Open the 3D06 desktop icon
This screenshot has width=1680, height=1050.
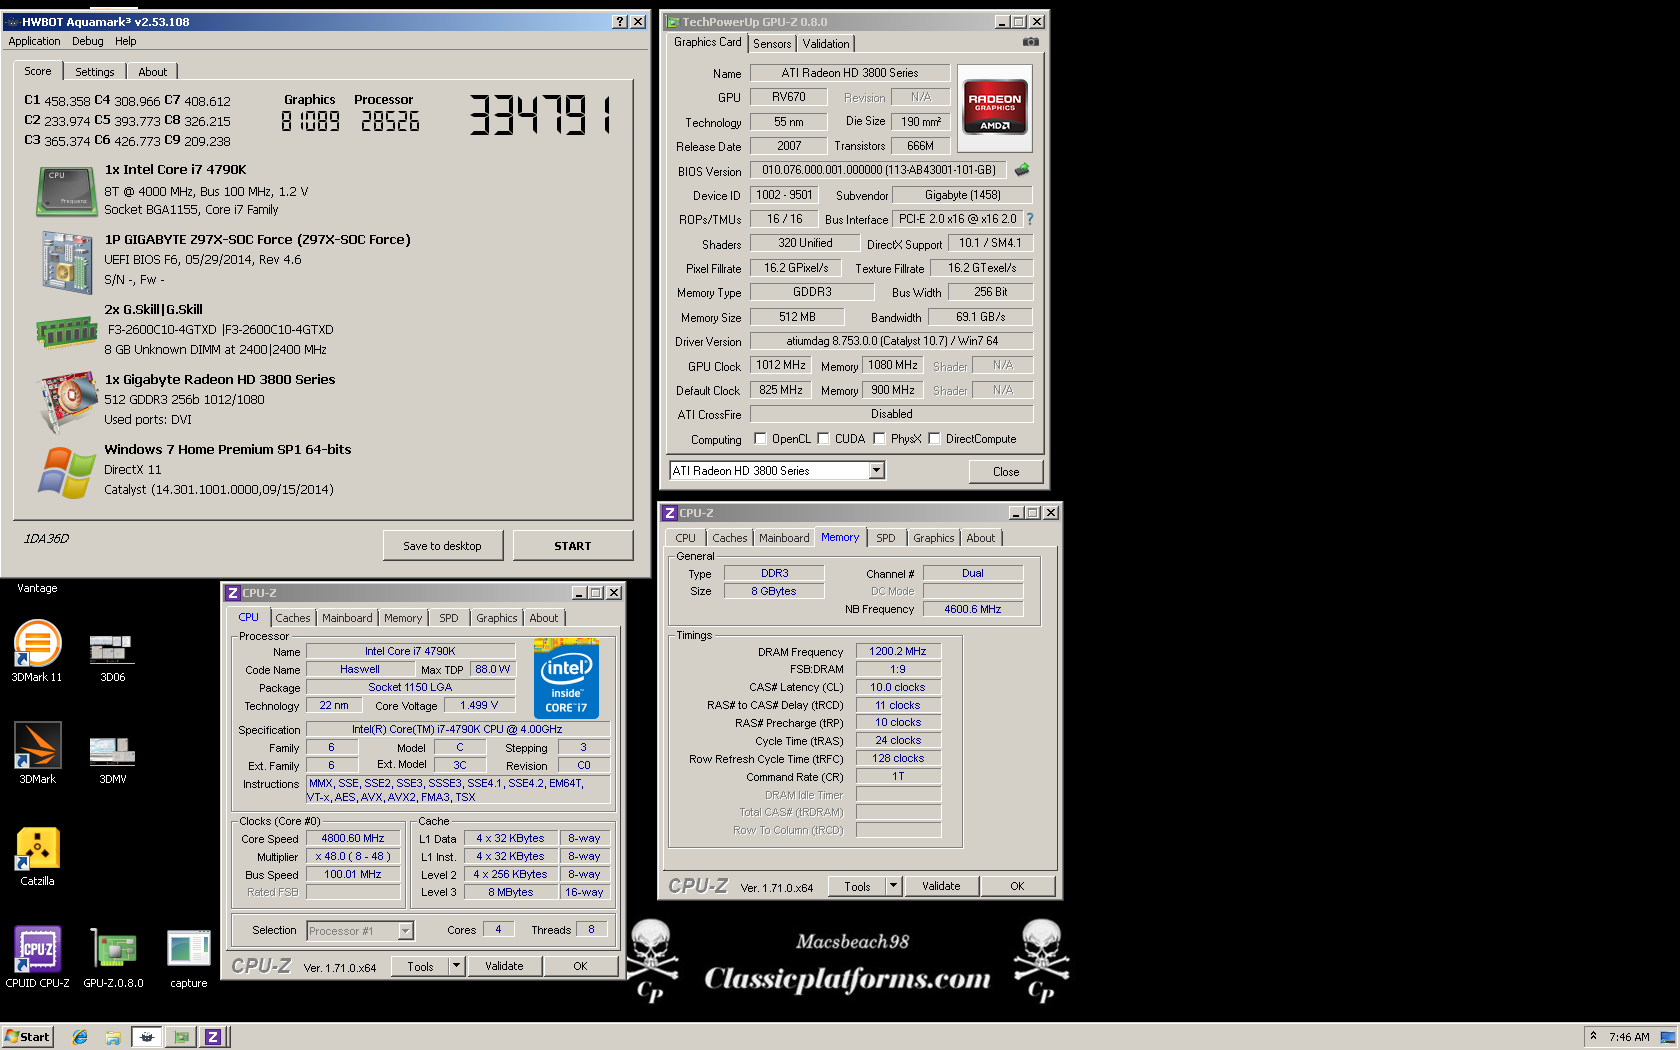112,655
